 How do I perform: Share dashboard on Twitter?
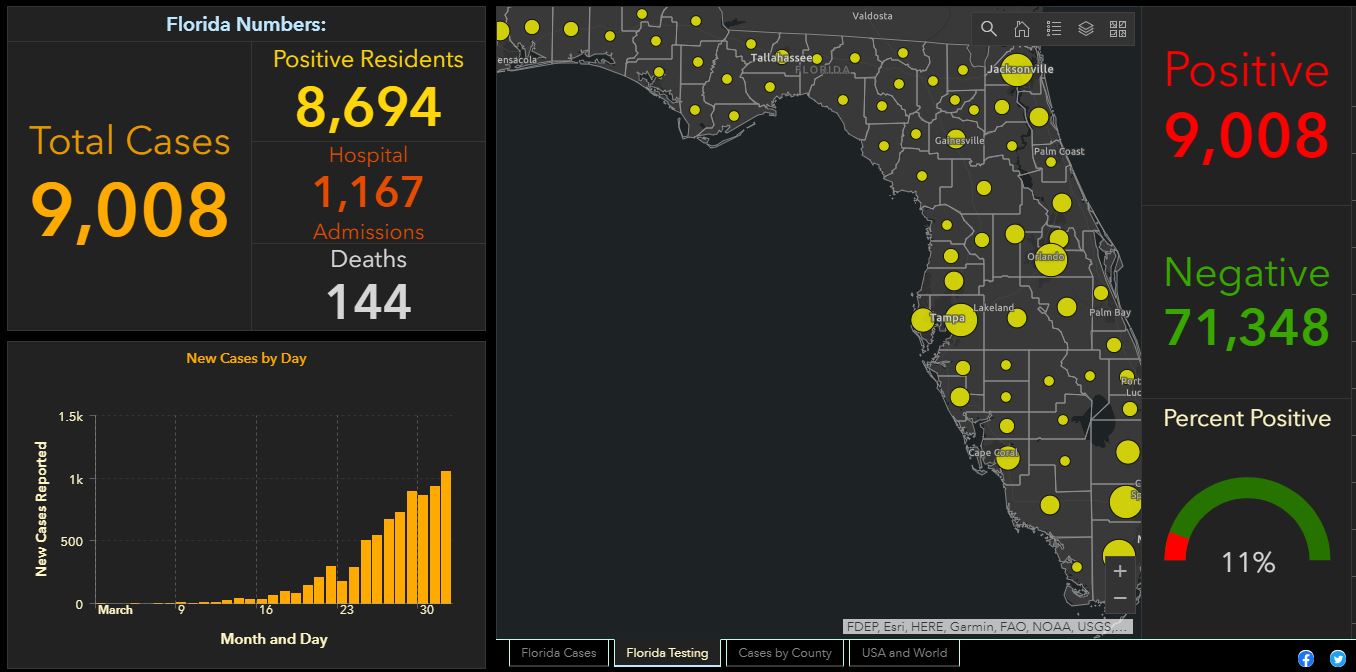1338,658
